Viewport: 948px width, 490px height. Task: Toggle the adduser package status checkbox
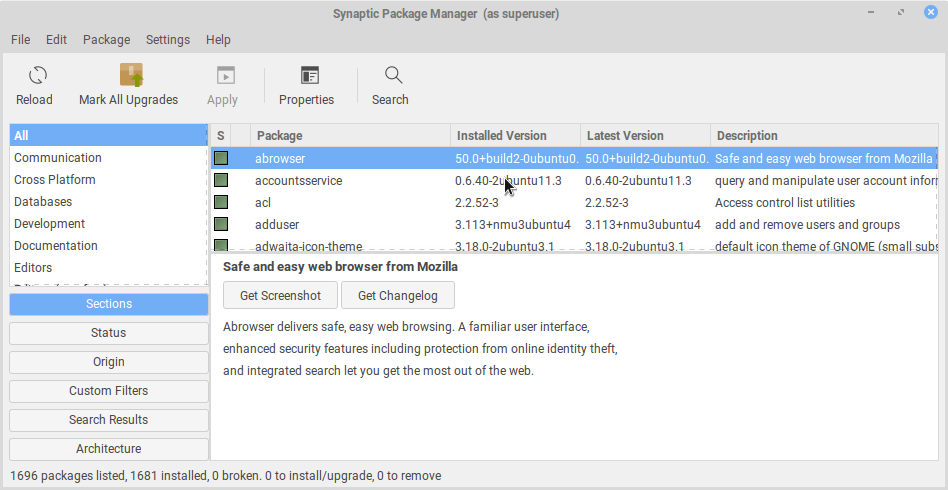click(x=221, y=224)
